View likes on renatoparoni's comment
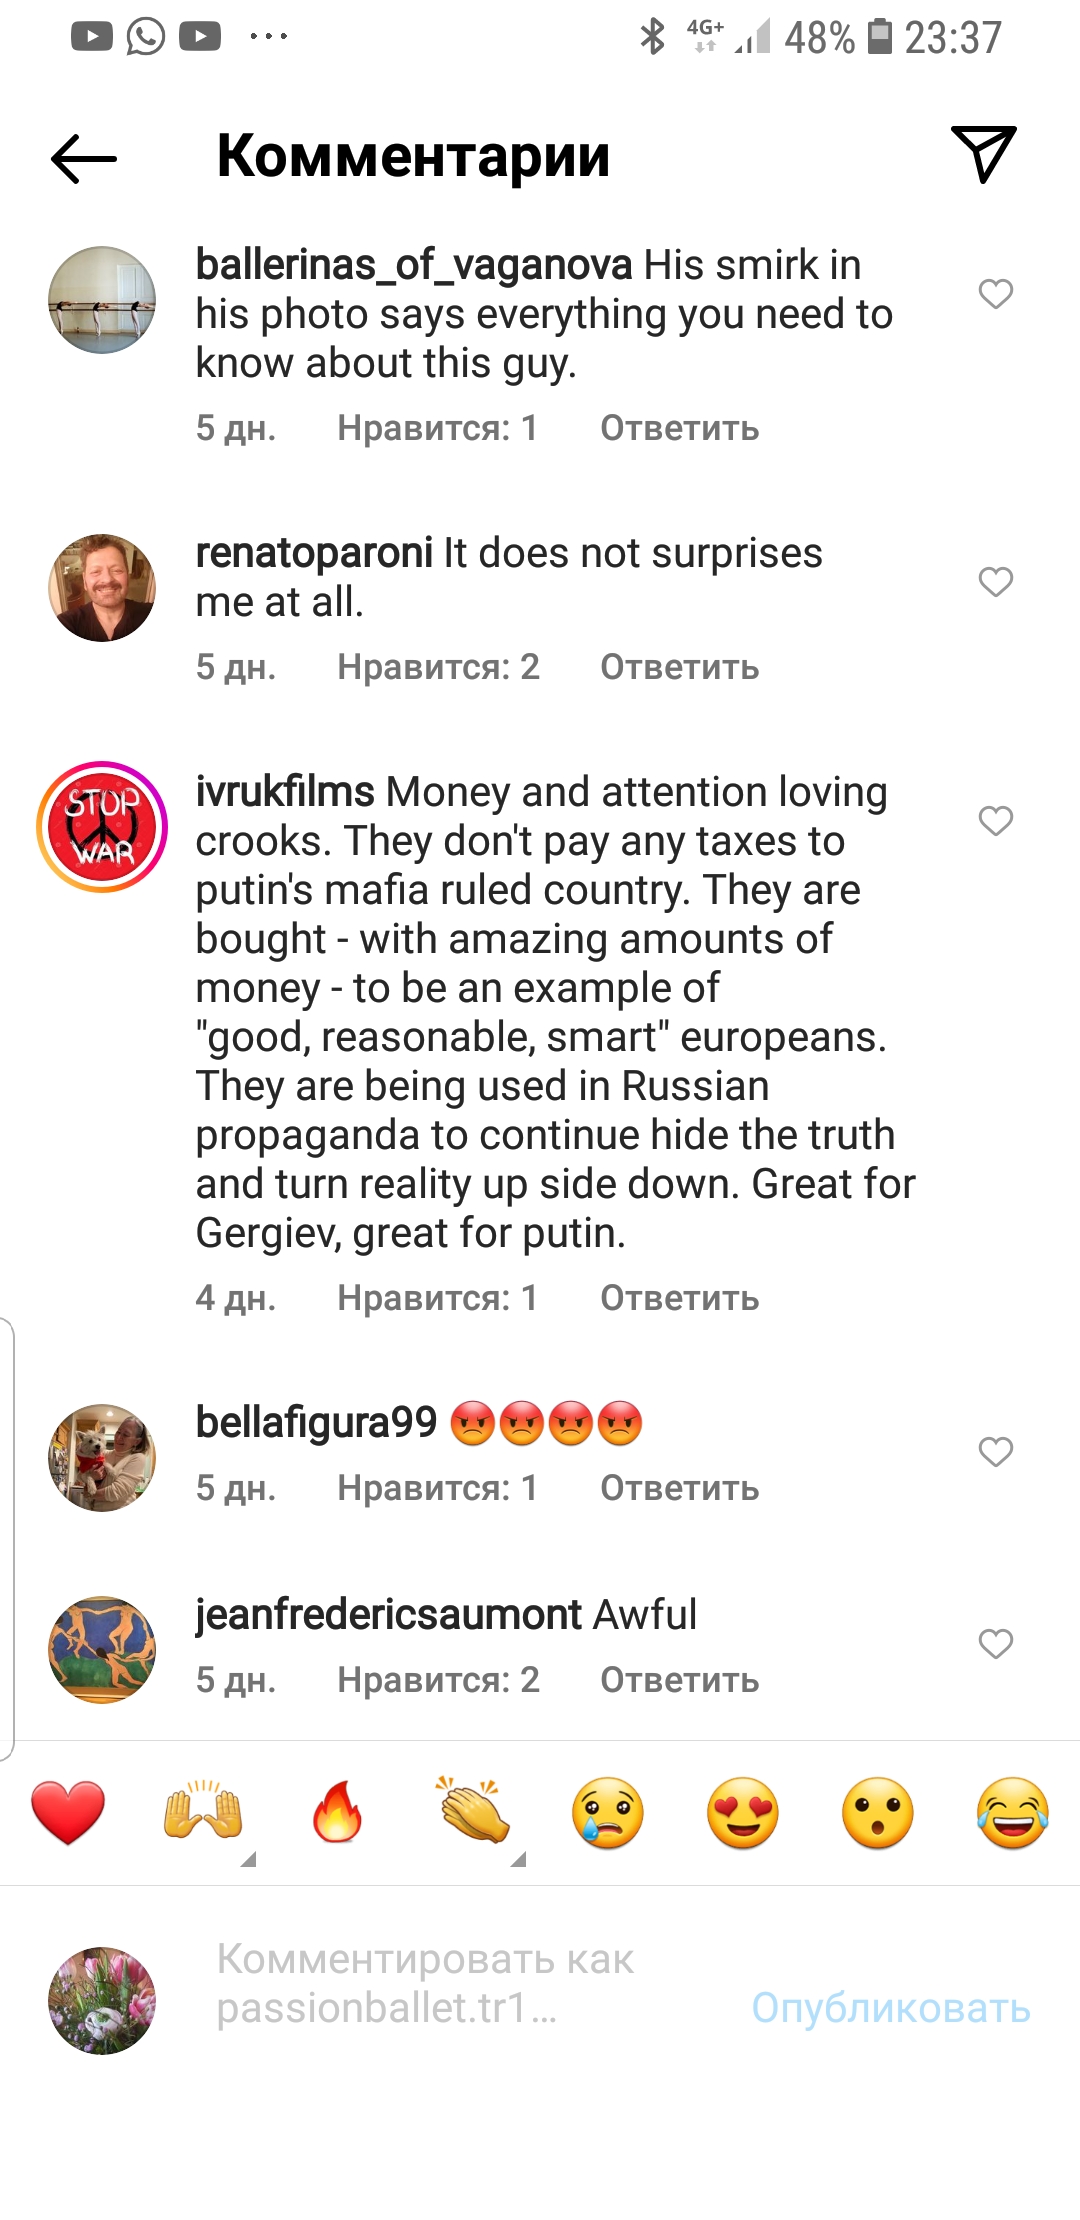 tap(438, 667)
